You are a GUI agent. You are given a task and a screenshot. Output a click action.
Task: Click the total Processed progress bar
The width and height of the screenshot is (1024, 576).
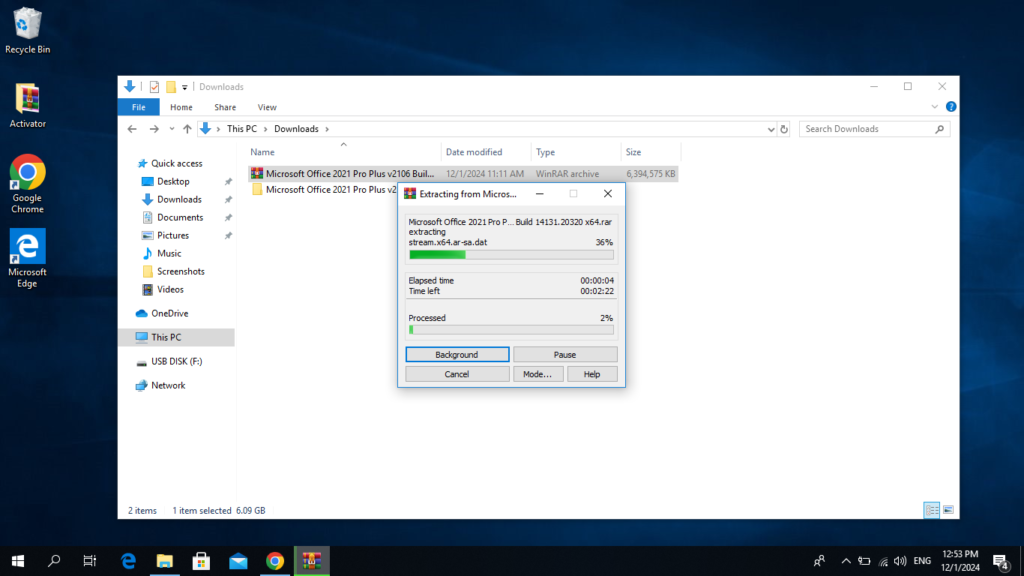[511, 330]
